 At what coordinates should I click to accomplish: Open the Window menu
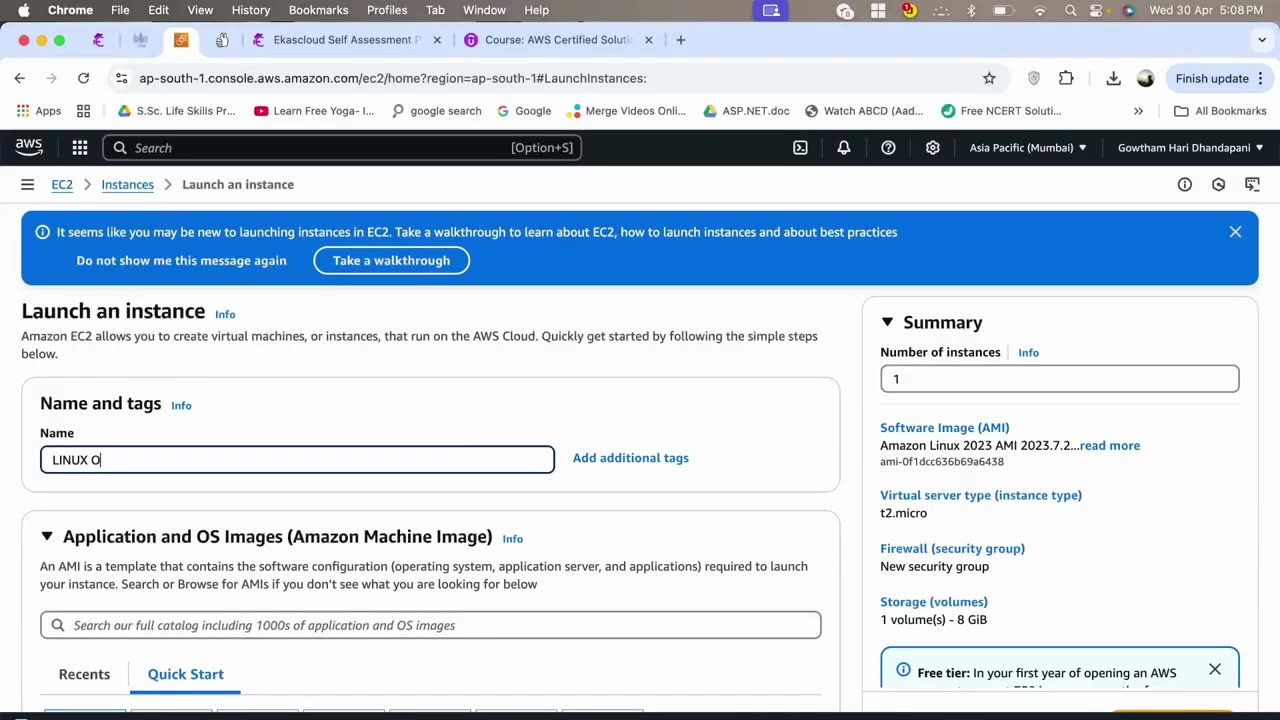[484, 10]
